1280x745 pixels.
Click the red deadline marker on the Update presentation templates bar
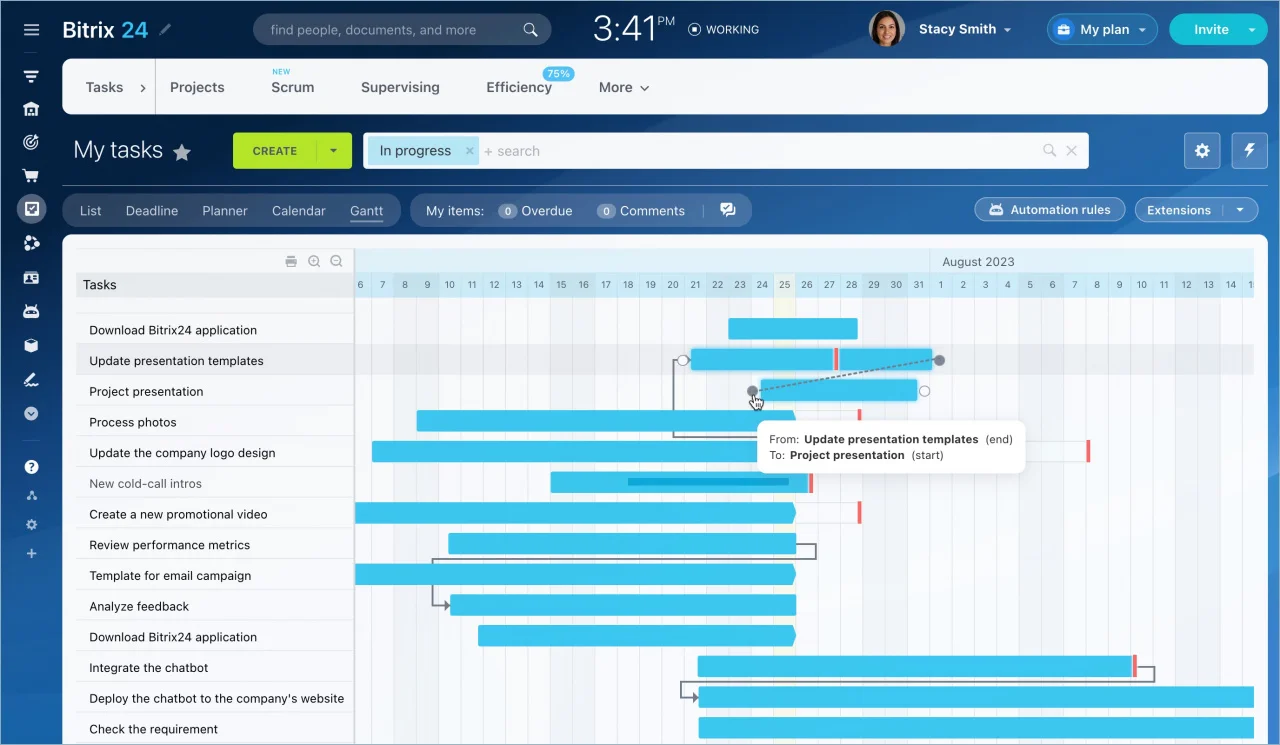[836, 360]
